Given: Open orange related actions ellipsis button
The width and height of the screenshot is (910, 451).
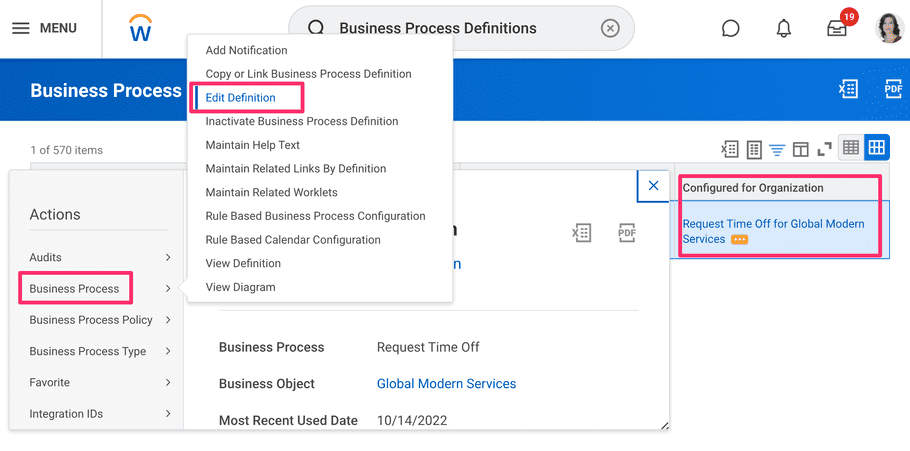Looking at the screenshot, I should click(x=739, y=239).
